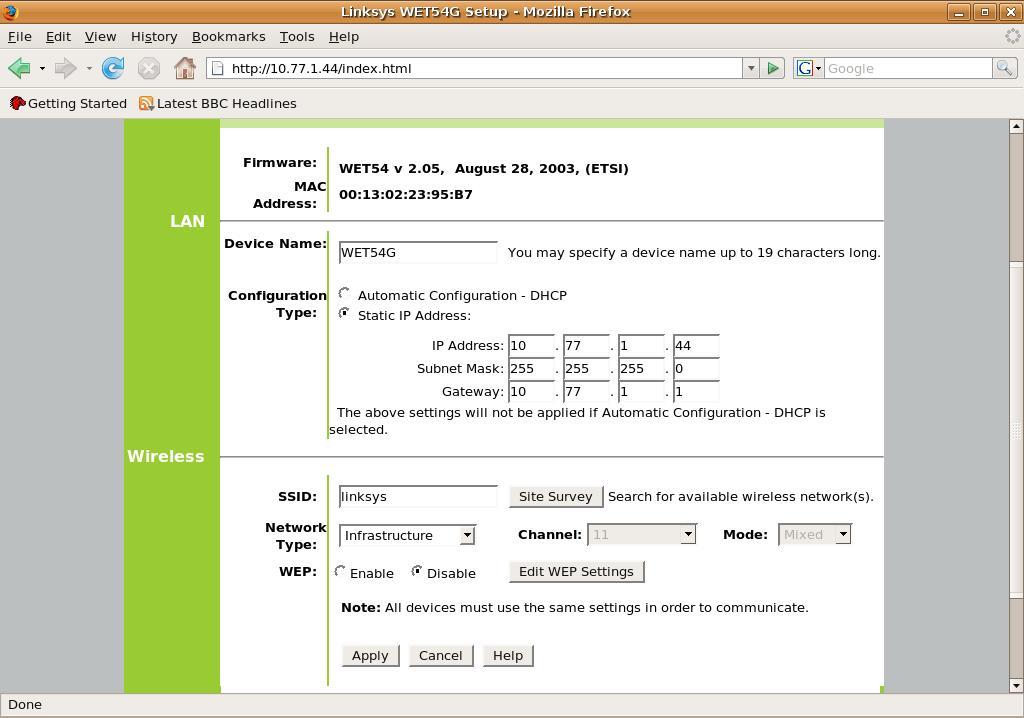This screenshot has height=718, width=1024.
Task: Enable WEP radio button
Action: [341, 572]
